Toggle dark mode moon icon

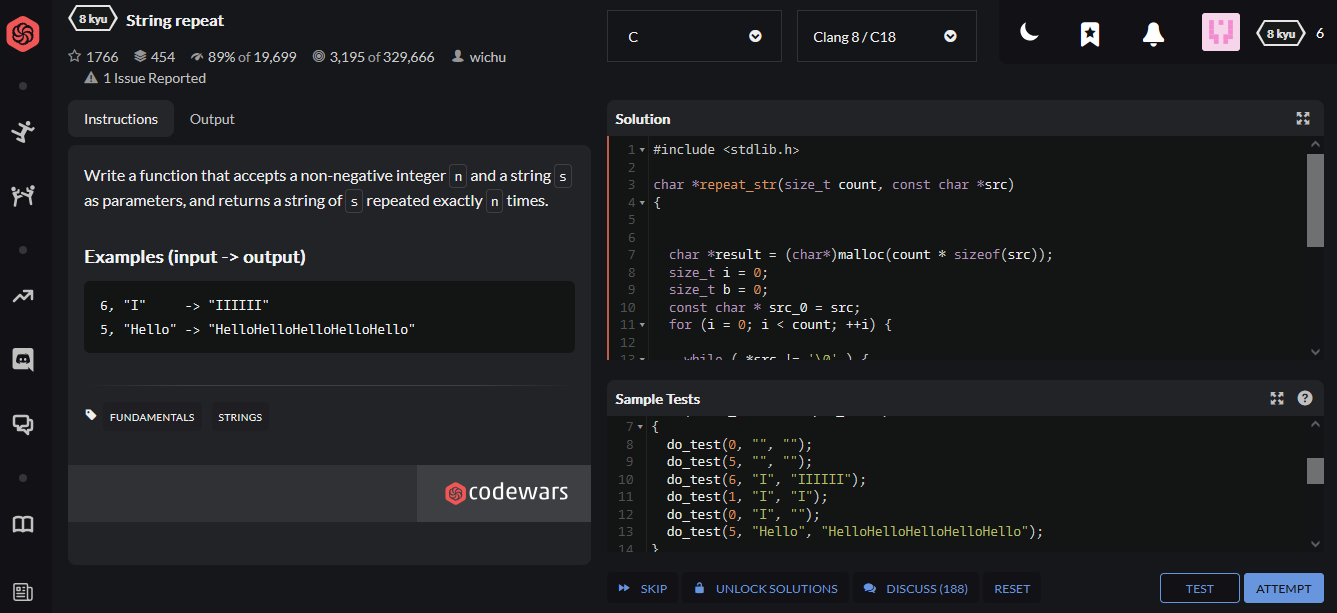[x=1029, y=33]
